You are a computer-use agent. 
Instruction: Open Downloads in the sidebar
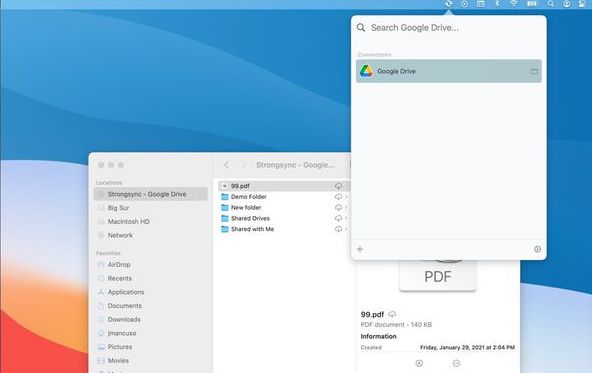click(x=124, y=319)
